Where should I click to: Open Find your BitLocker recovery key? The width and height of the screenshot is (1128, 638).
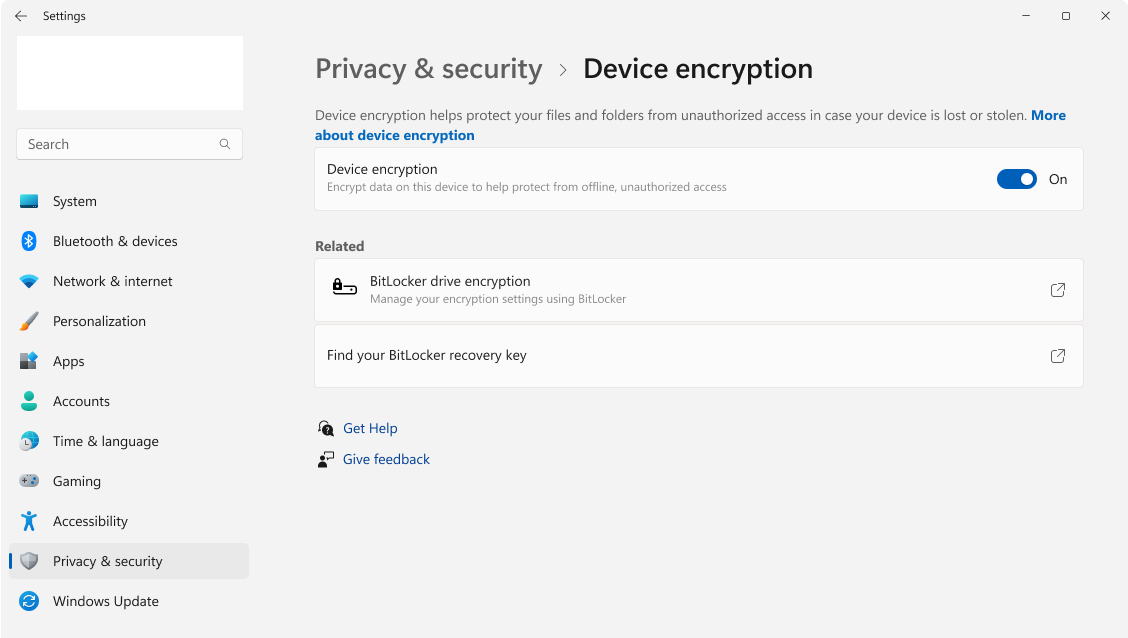pyautogui.click(x=699, y=356)
